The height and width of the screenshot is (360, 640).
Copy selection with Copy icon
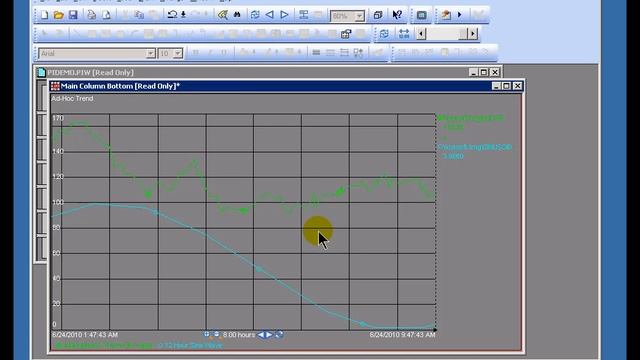tap(139, 15)
